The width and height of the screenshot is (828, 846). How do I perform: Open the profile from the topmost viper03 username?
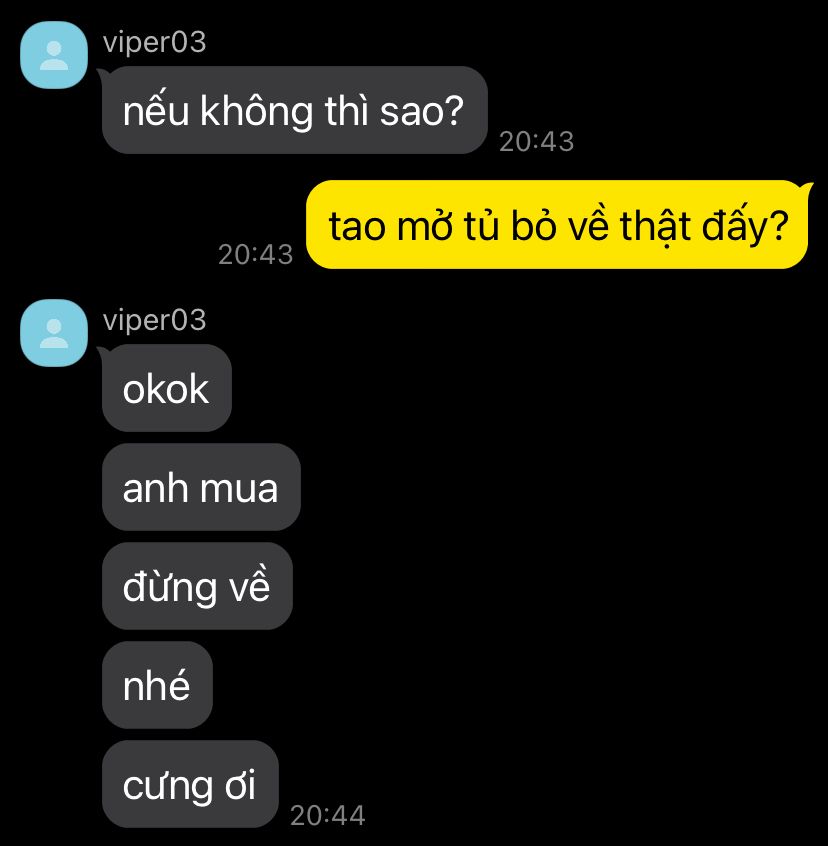(x=154, y=42)
